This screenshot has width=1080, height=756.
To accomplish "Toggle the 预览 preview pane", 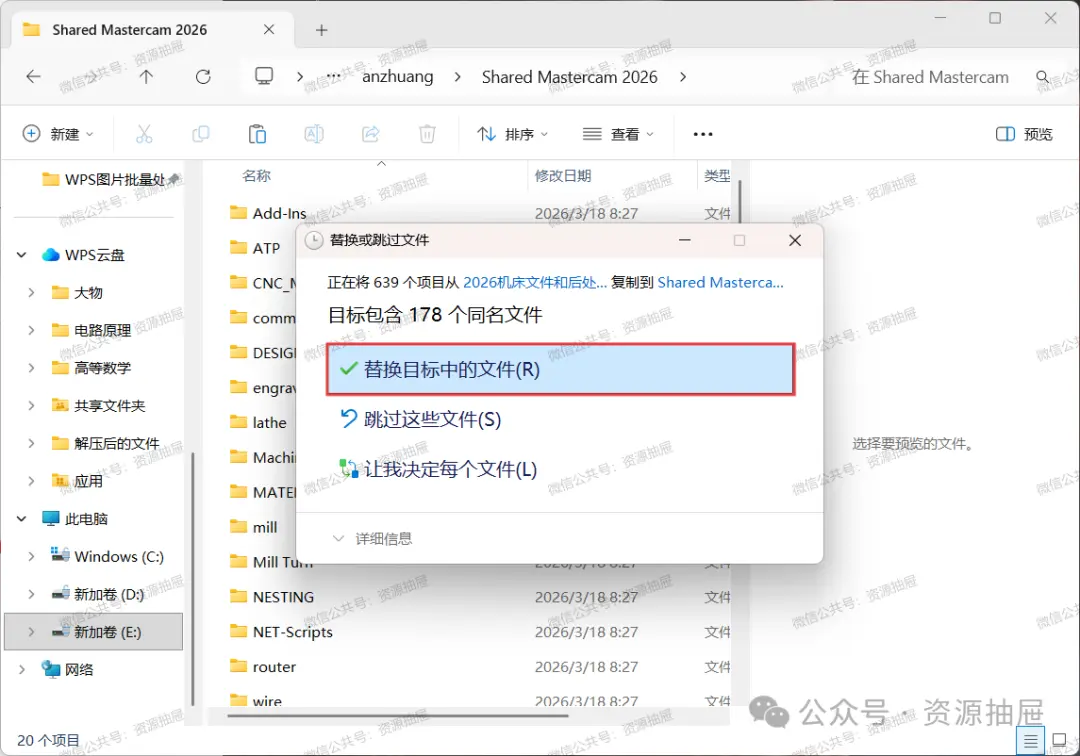I will [1024, 134].
